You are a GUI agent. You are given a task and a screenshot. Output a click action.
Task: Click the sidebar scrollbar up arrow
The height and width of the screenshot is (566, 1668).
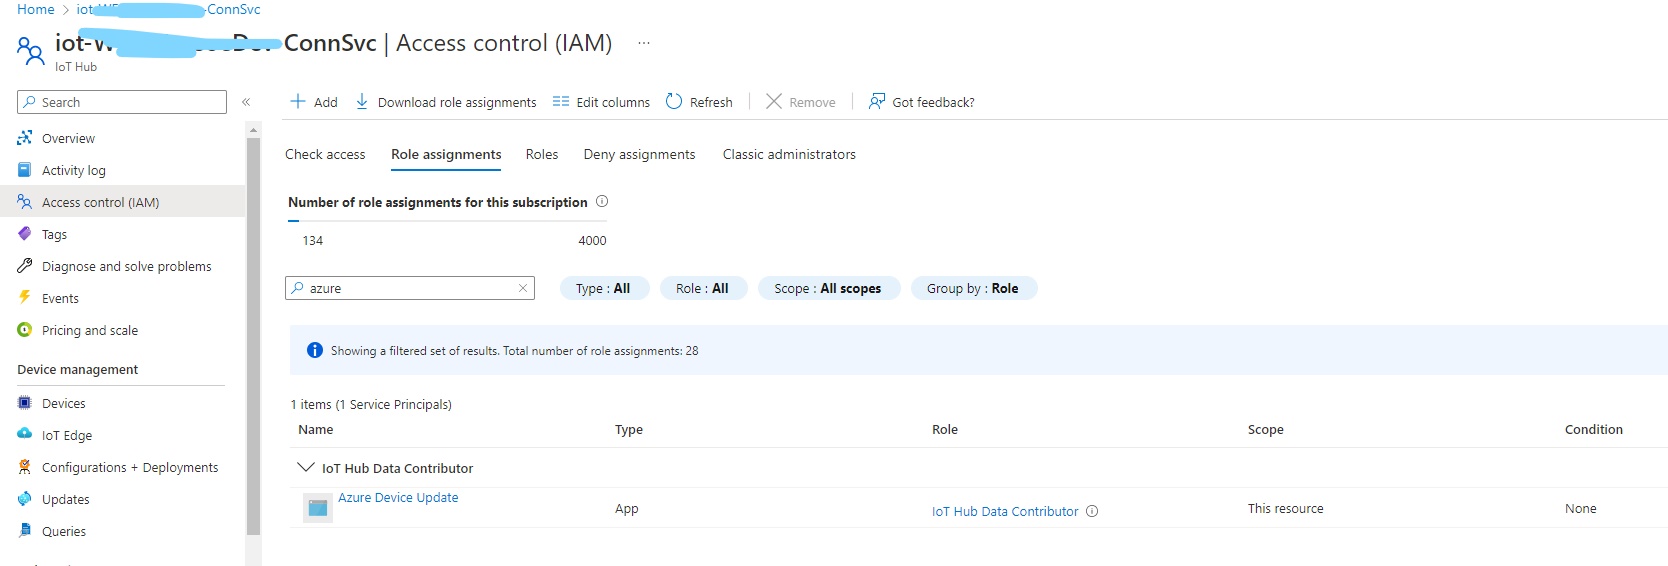click(253, 130)
